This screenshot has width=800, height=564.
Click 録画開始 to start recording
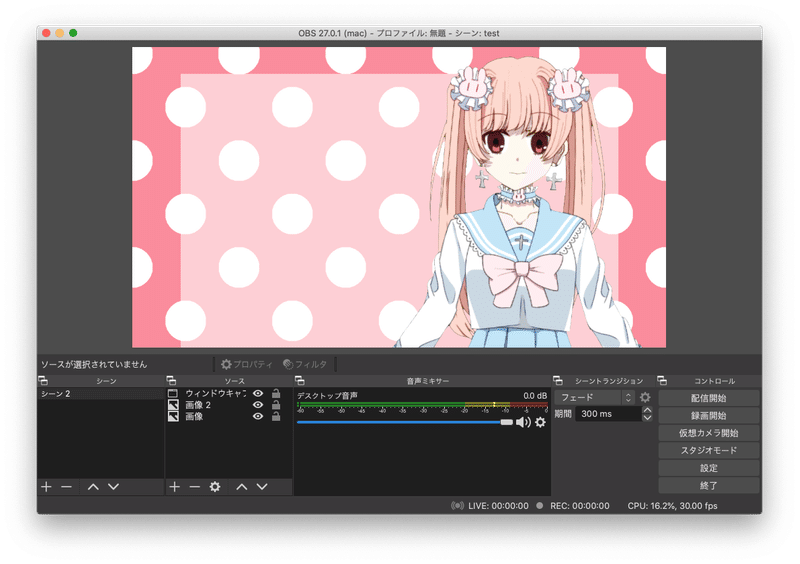pyautogui.click(x=709, y=415)
